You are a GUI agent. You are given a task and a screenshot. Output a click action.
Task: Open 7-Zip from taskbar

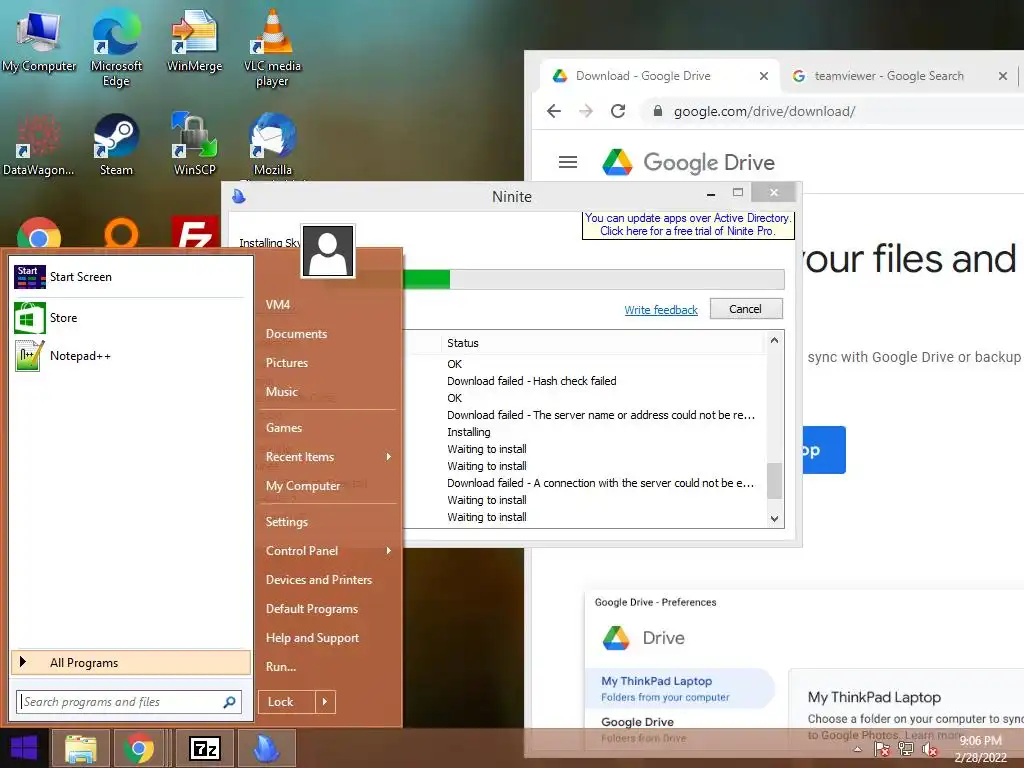[204, 748]
